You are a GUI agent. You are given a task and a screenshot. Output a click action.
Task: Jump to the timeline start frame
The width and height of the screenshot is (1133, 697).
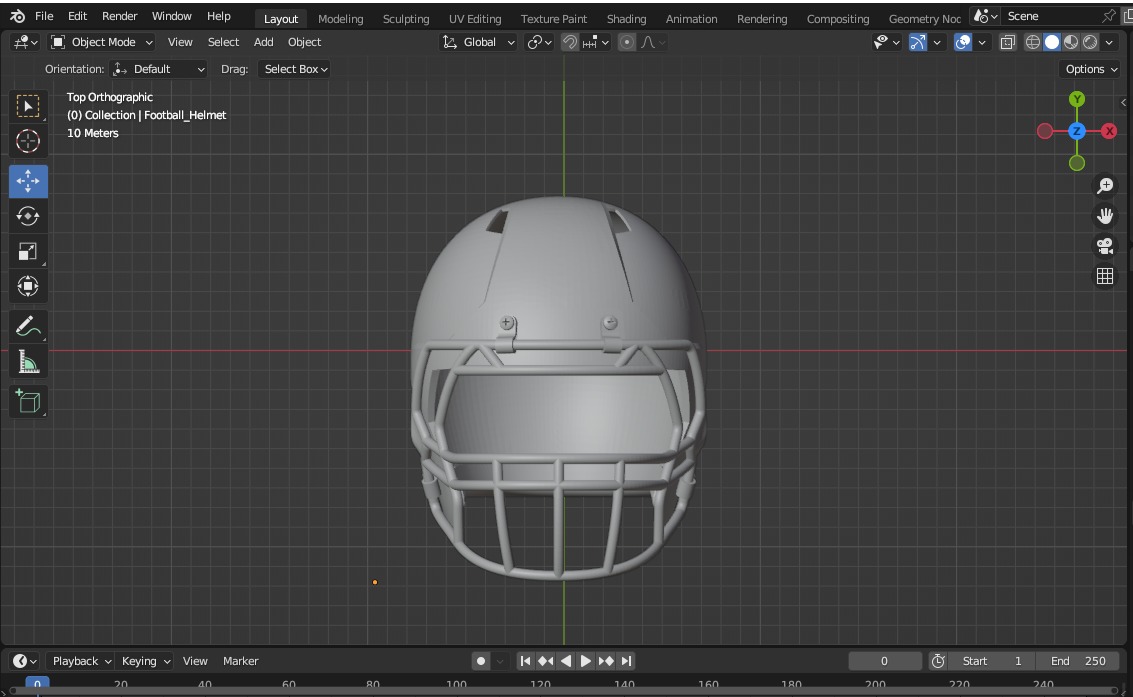(x=525, y=661)
